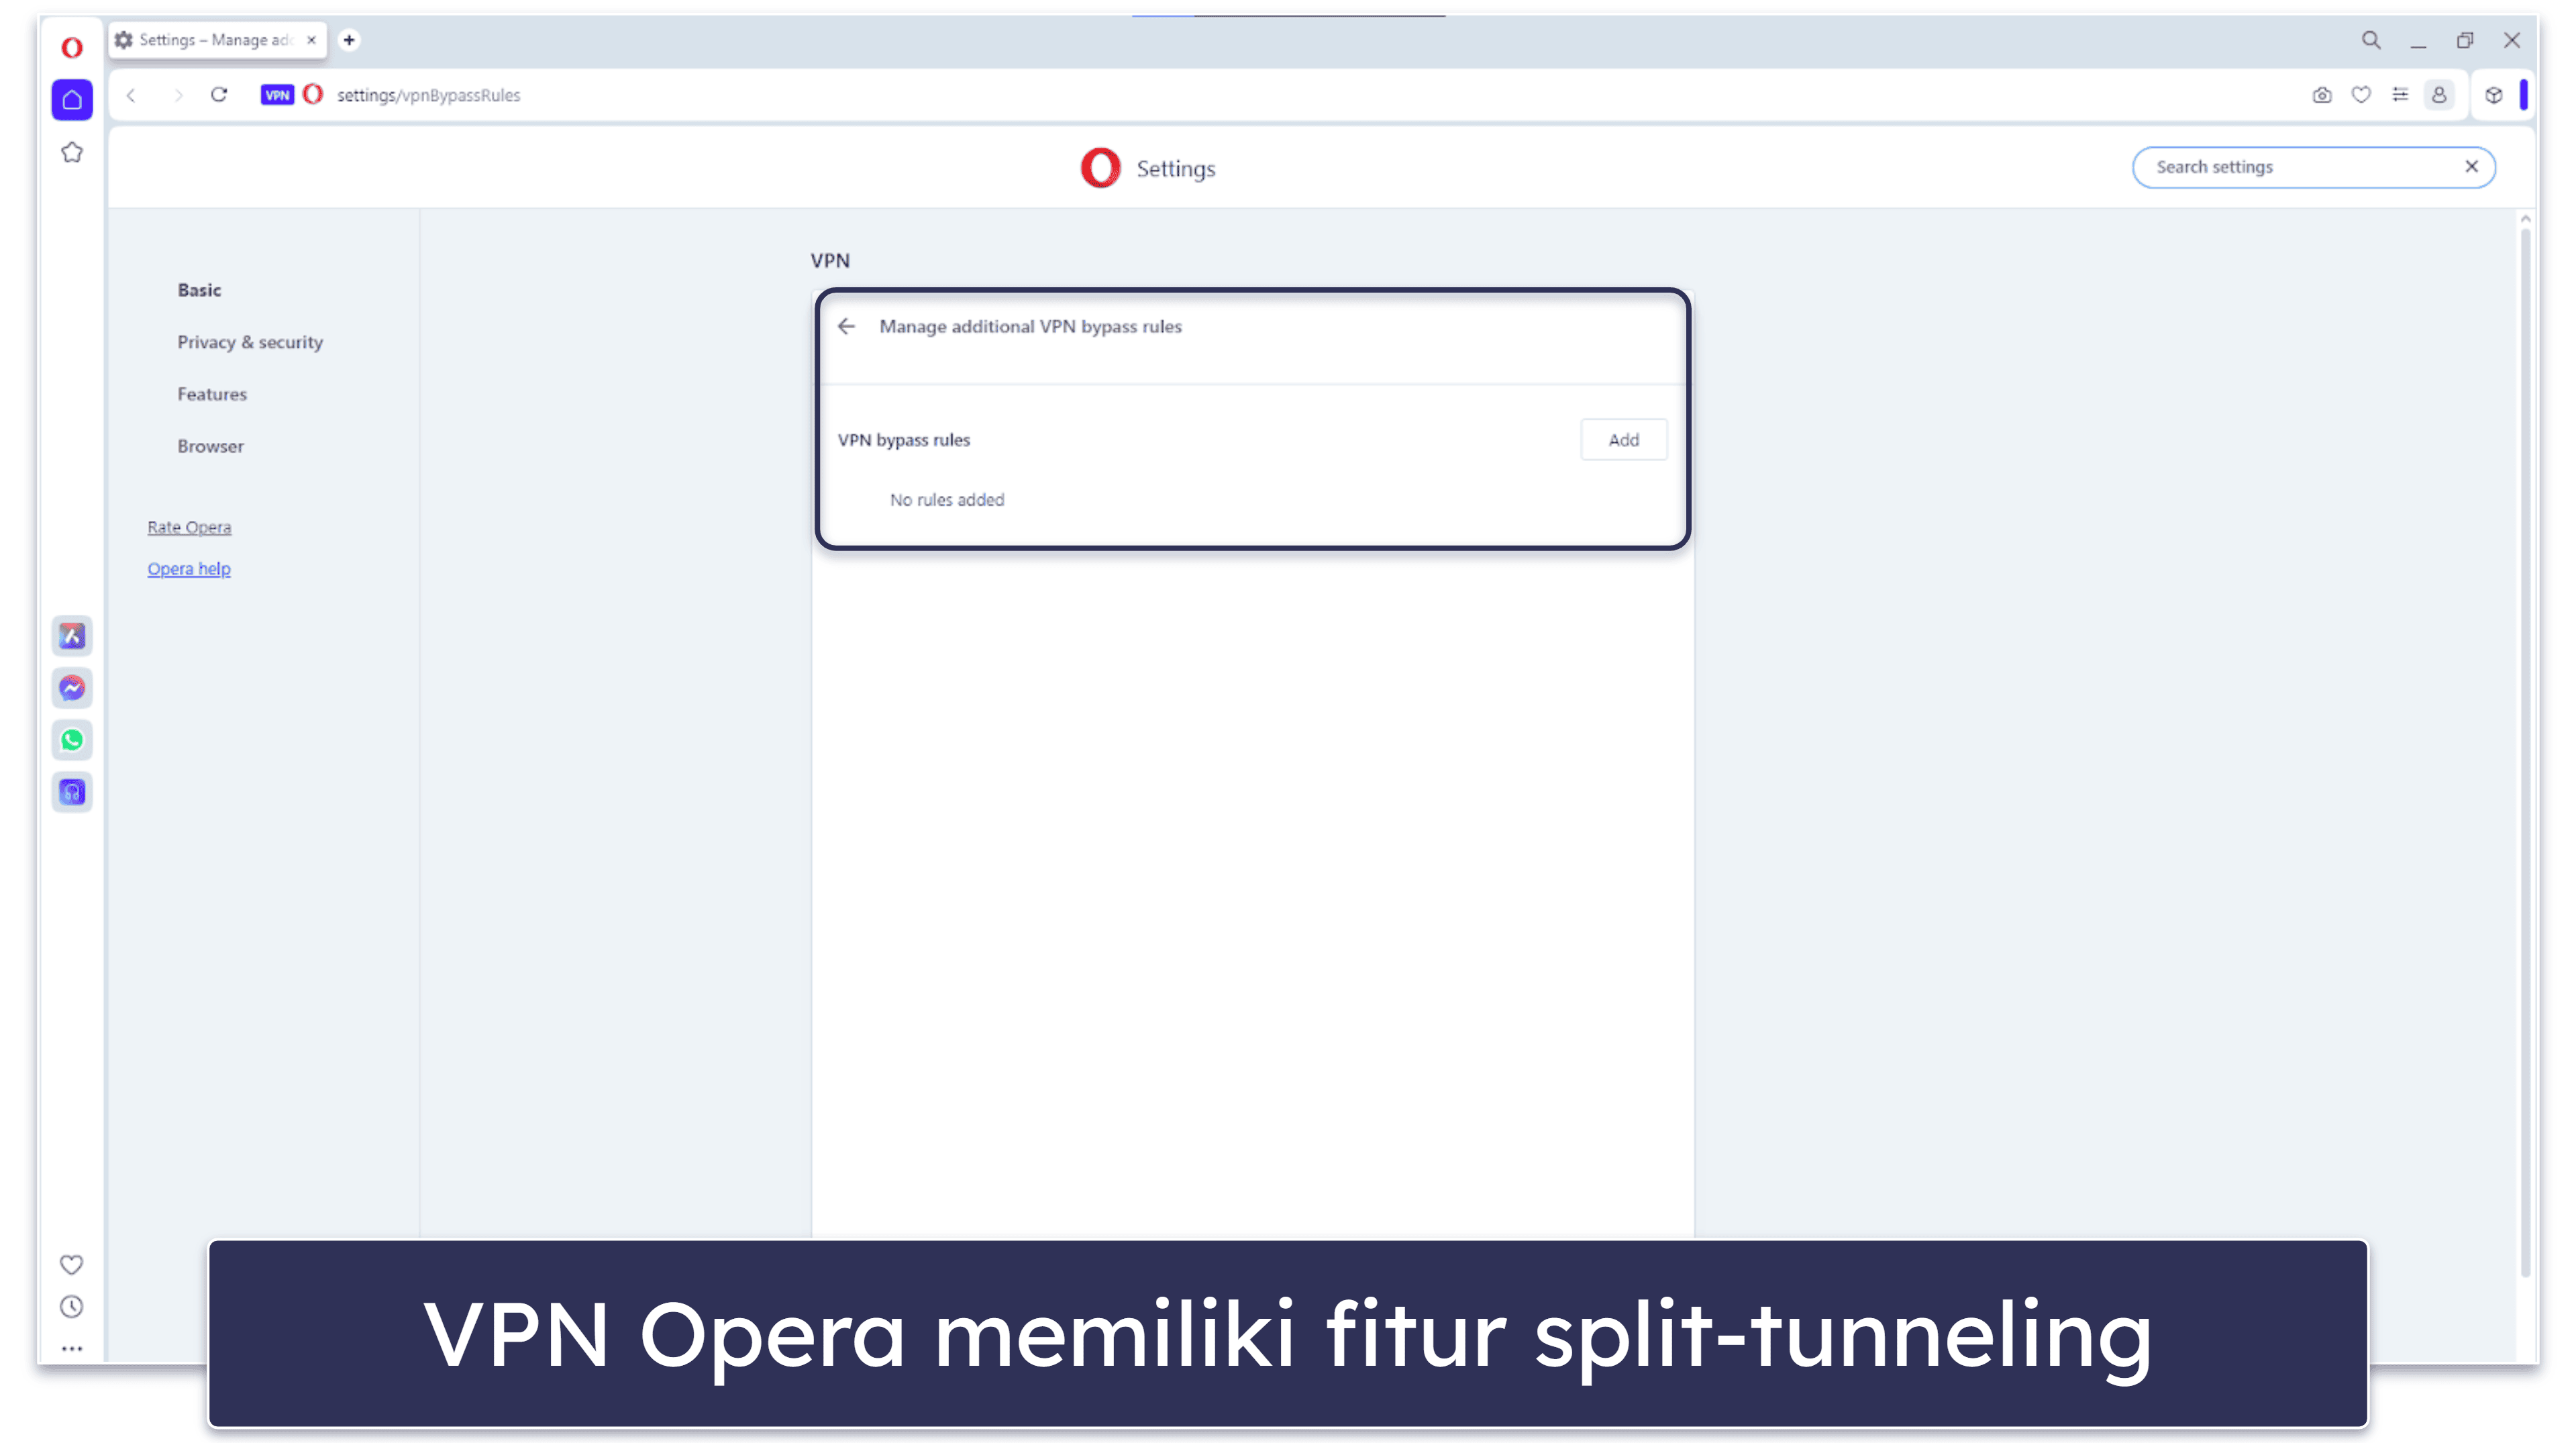Open the music Player sidebar icon
The image size is (2576, 1443).
tap(72, 792)
